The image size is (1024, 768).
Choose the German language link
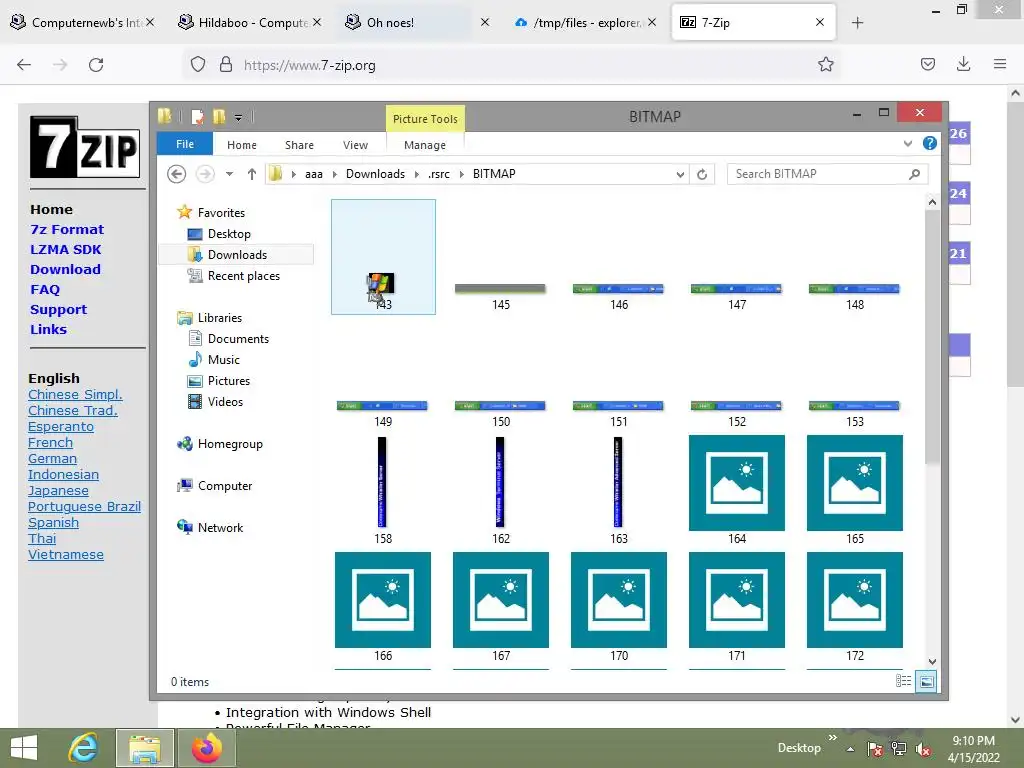[x=52, y=458]
